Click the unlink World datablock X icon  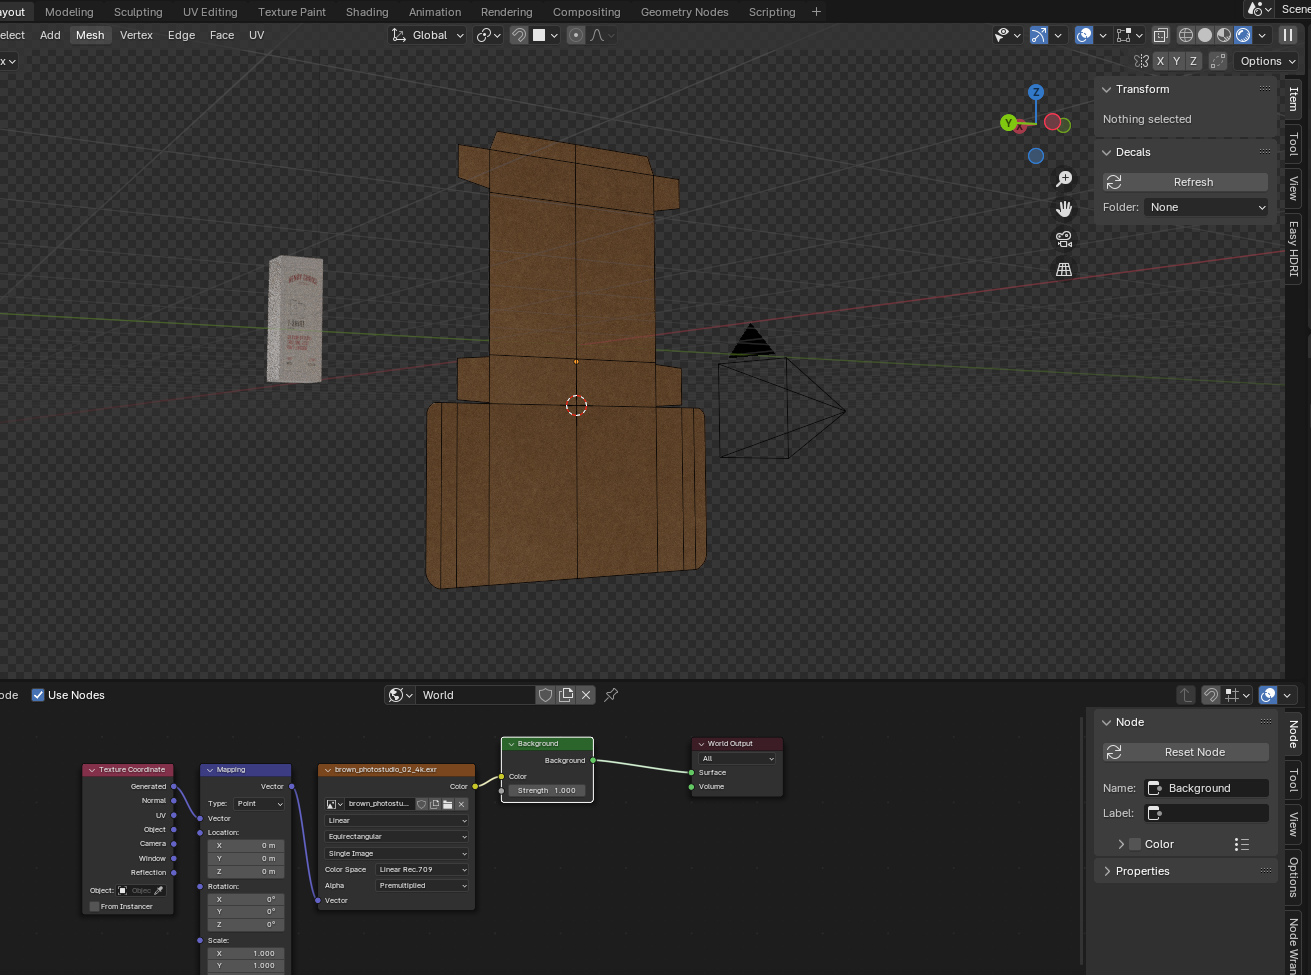[x=587, y=695]
